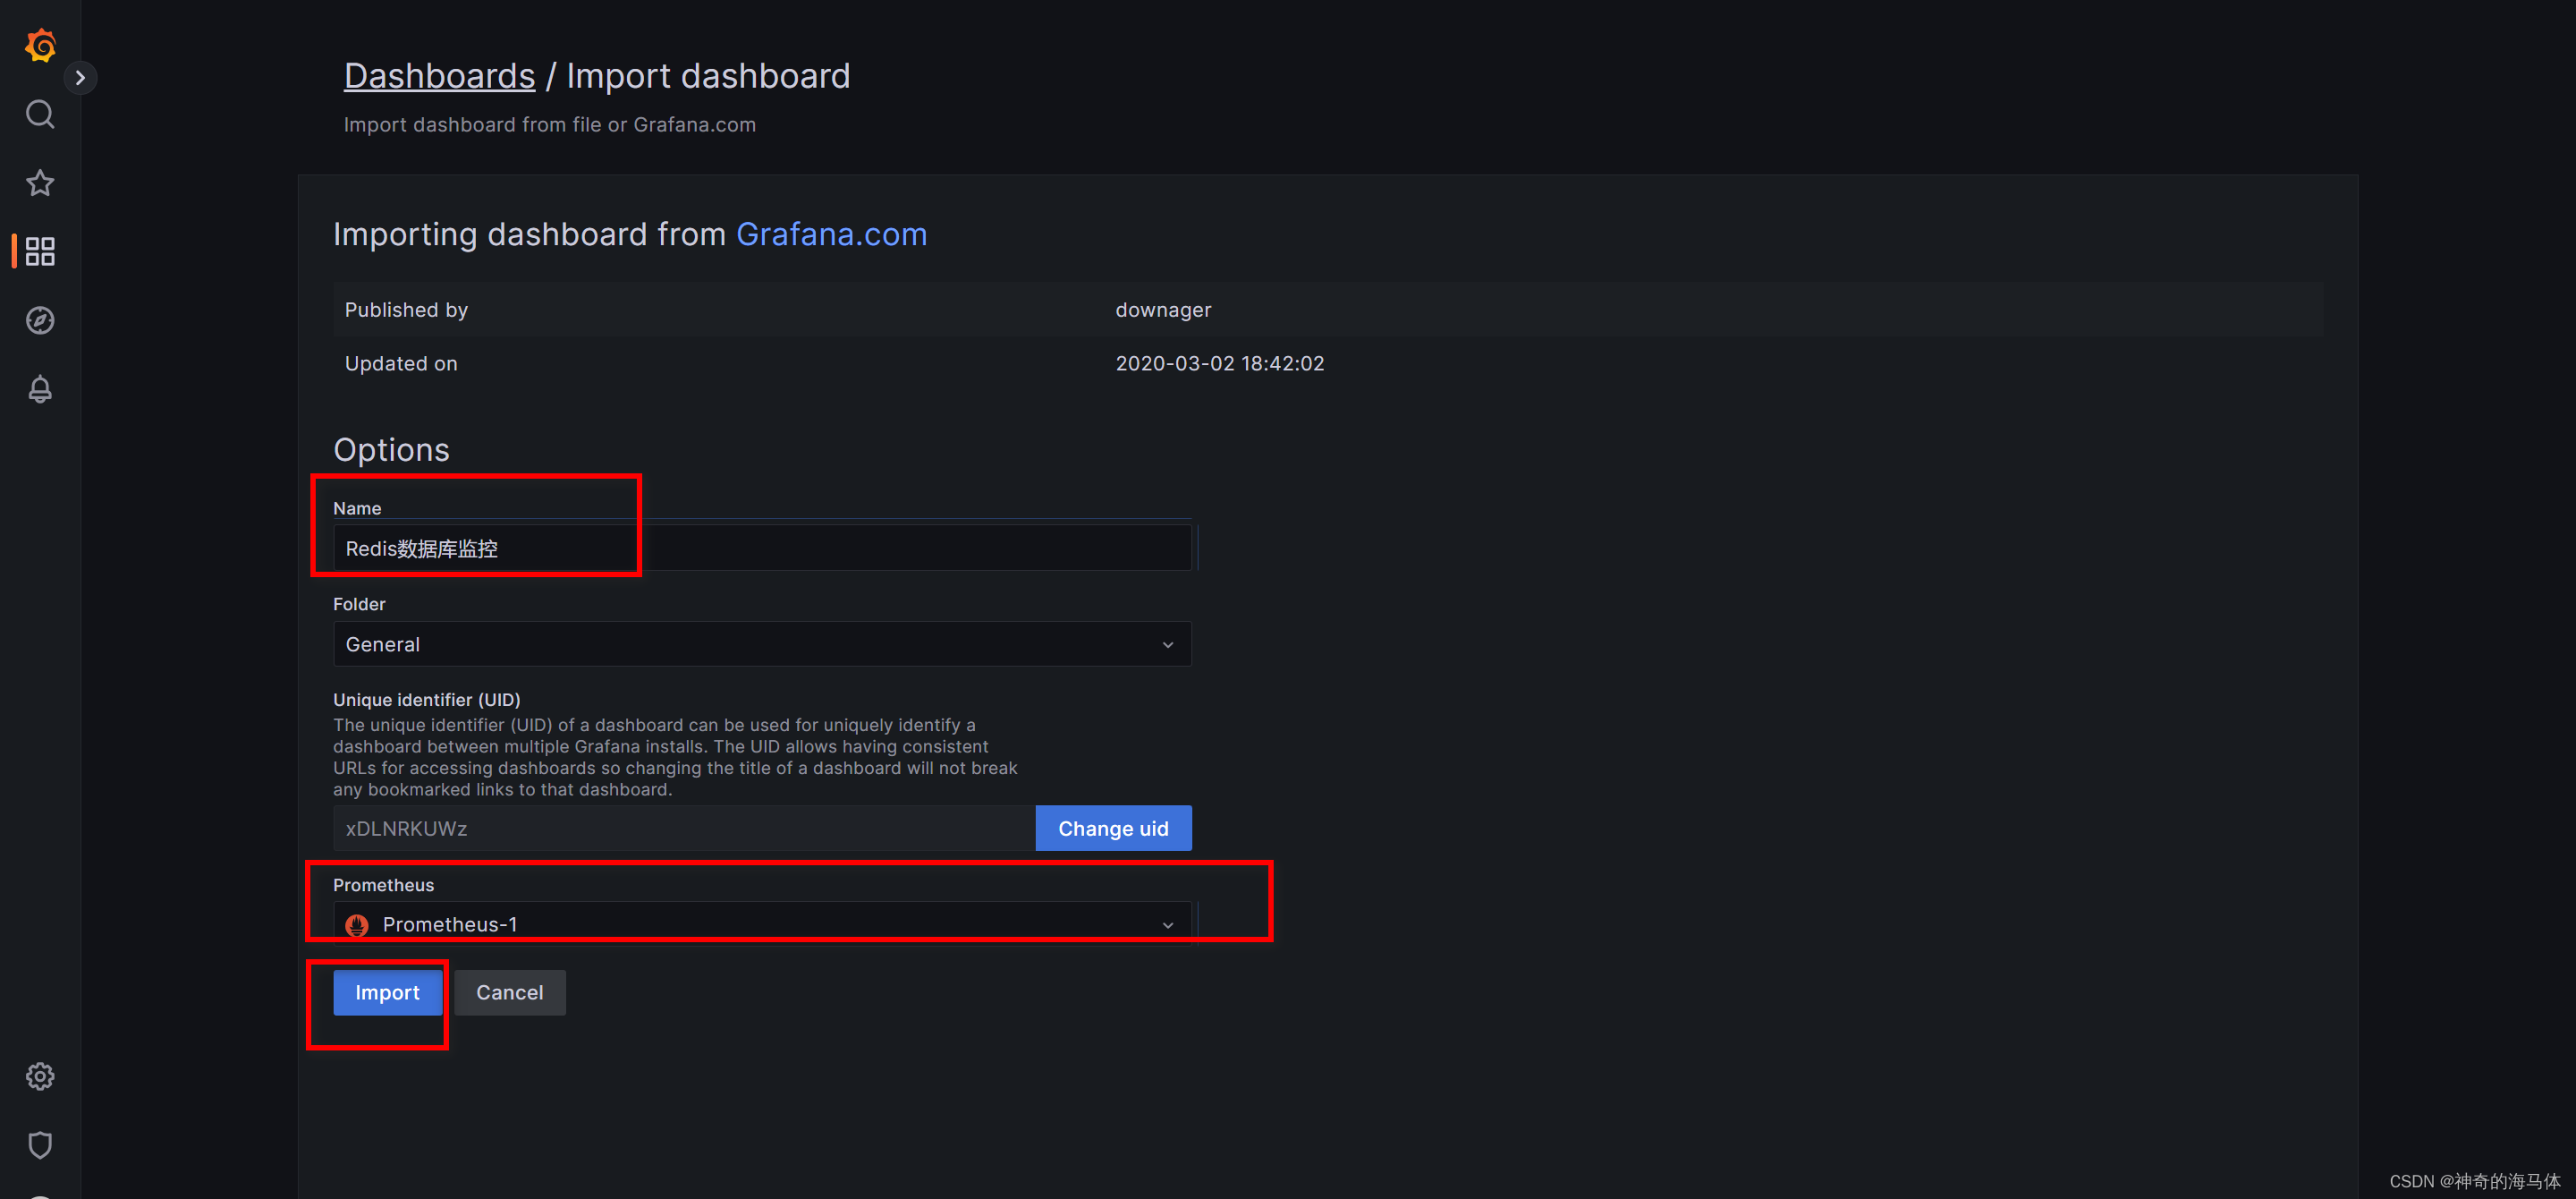Click the Cancel button
2576x1199 pixels.
pyautogui.click(x=510, y=992)
